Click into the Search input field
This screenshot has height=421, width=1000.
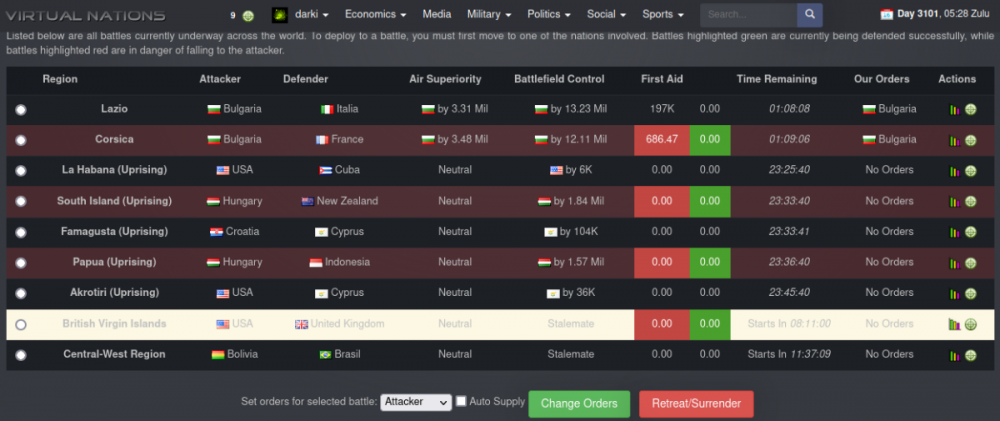point(749,15)
